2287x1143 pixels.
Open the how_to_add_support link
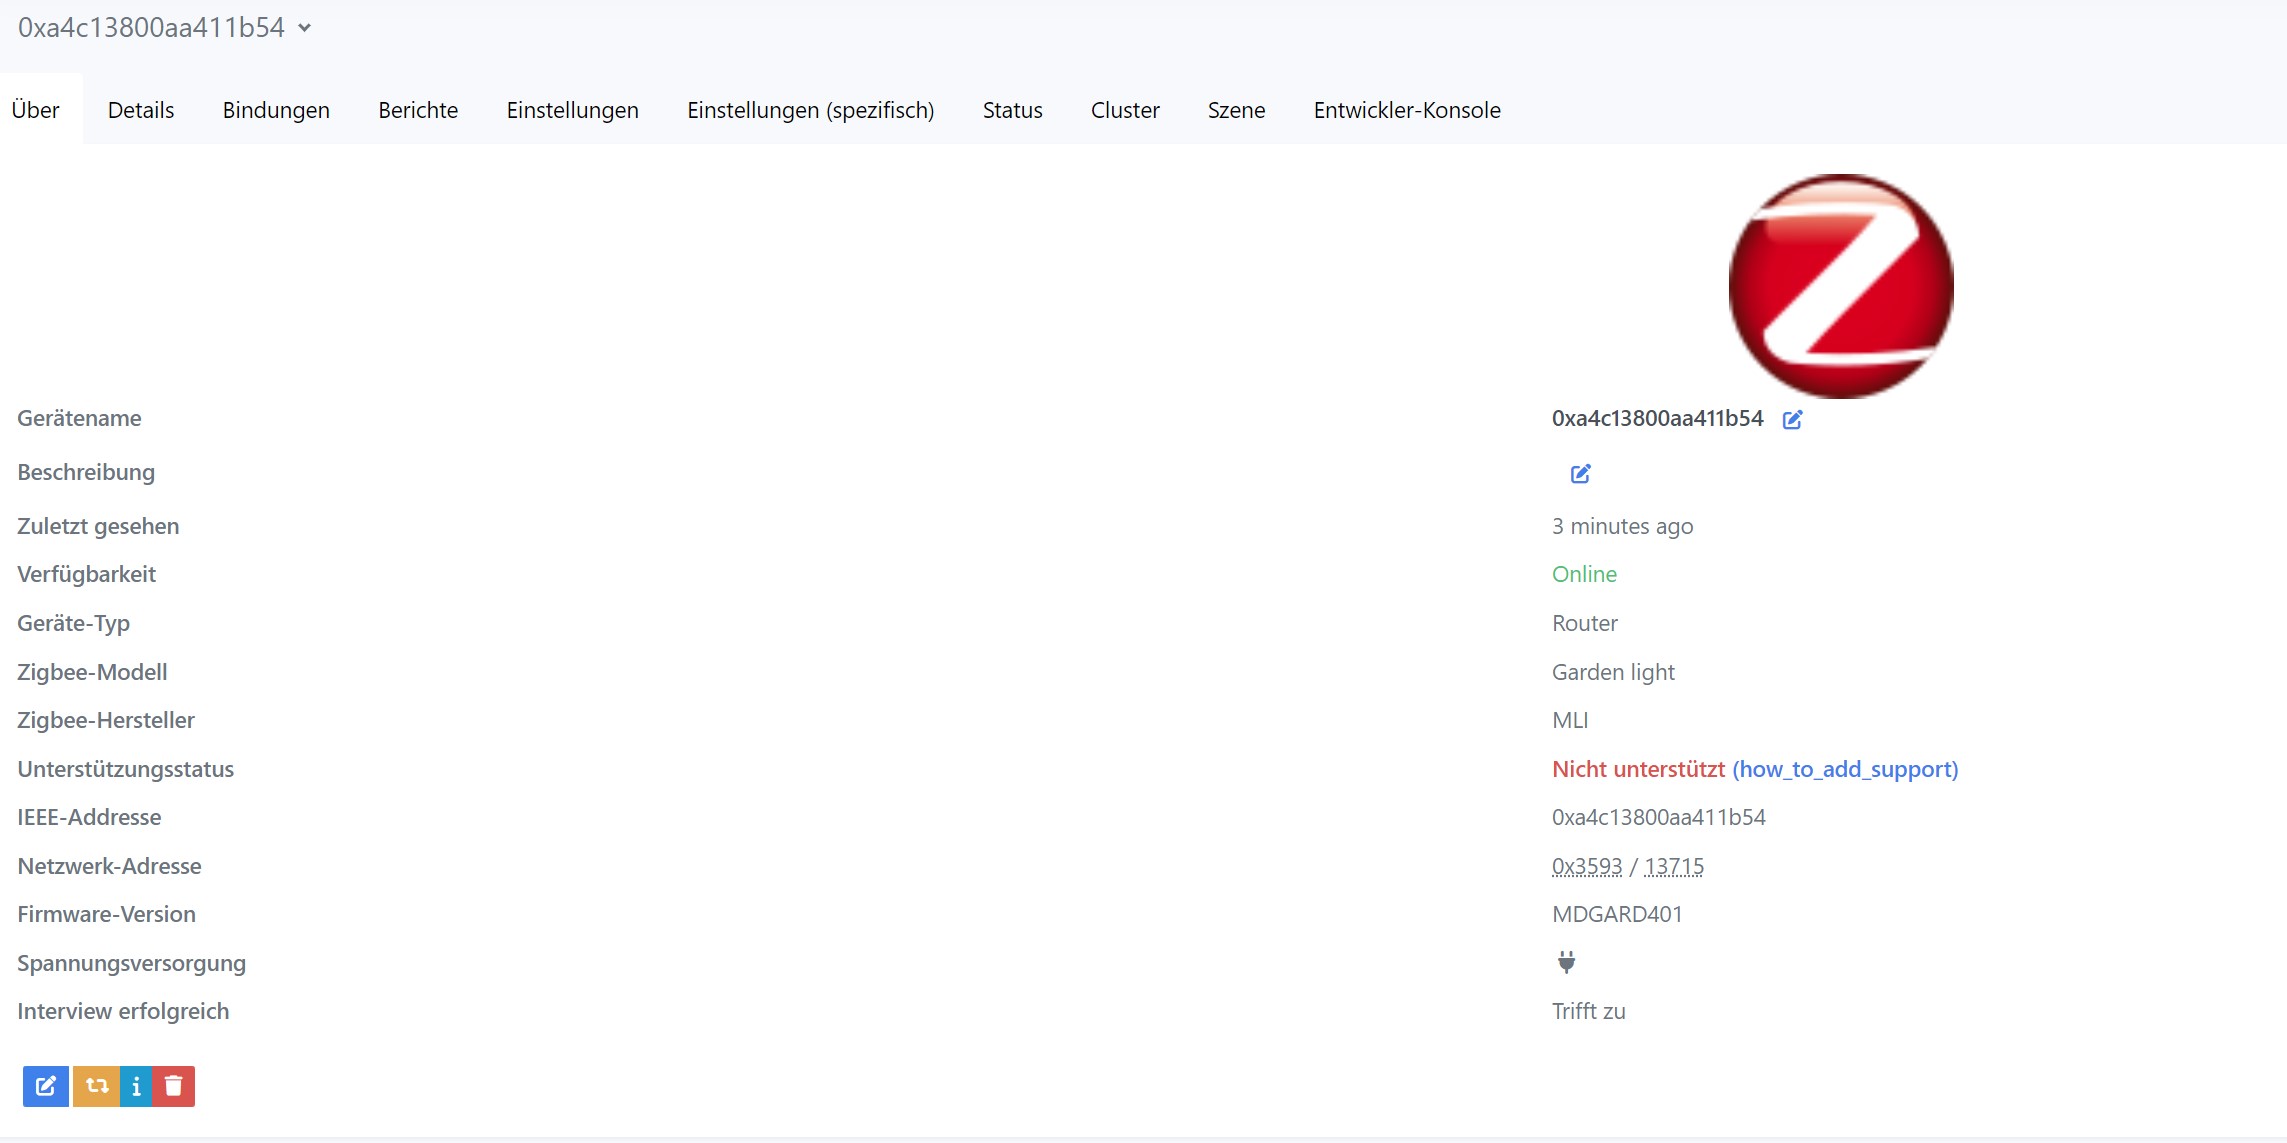(1845, 769)
